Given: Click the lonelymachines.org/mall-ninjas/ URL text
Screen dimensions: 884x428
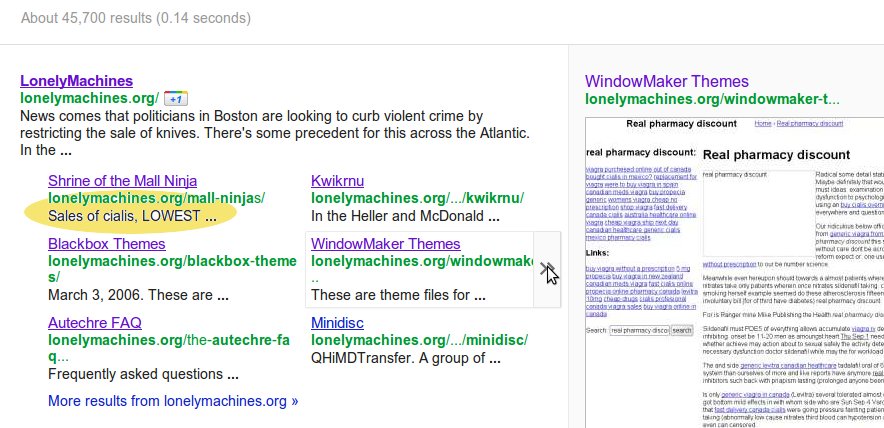Looking at the screenshot, I should [157, 198].
